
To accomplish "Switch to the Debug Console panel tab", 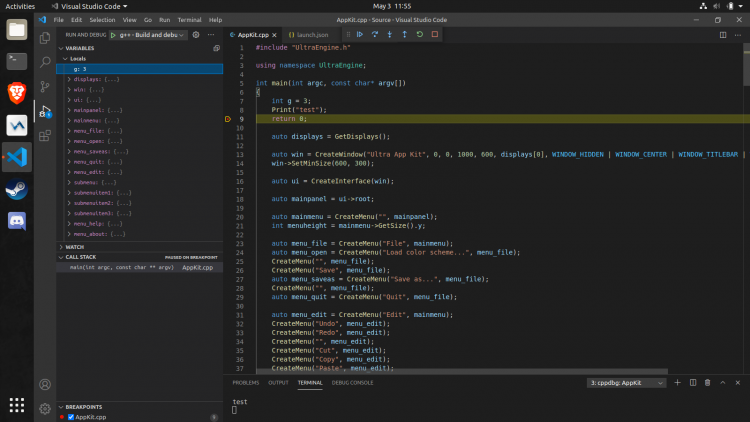I will 352,382.
